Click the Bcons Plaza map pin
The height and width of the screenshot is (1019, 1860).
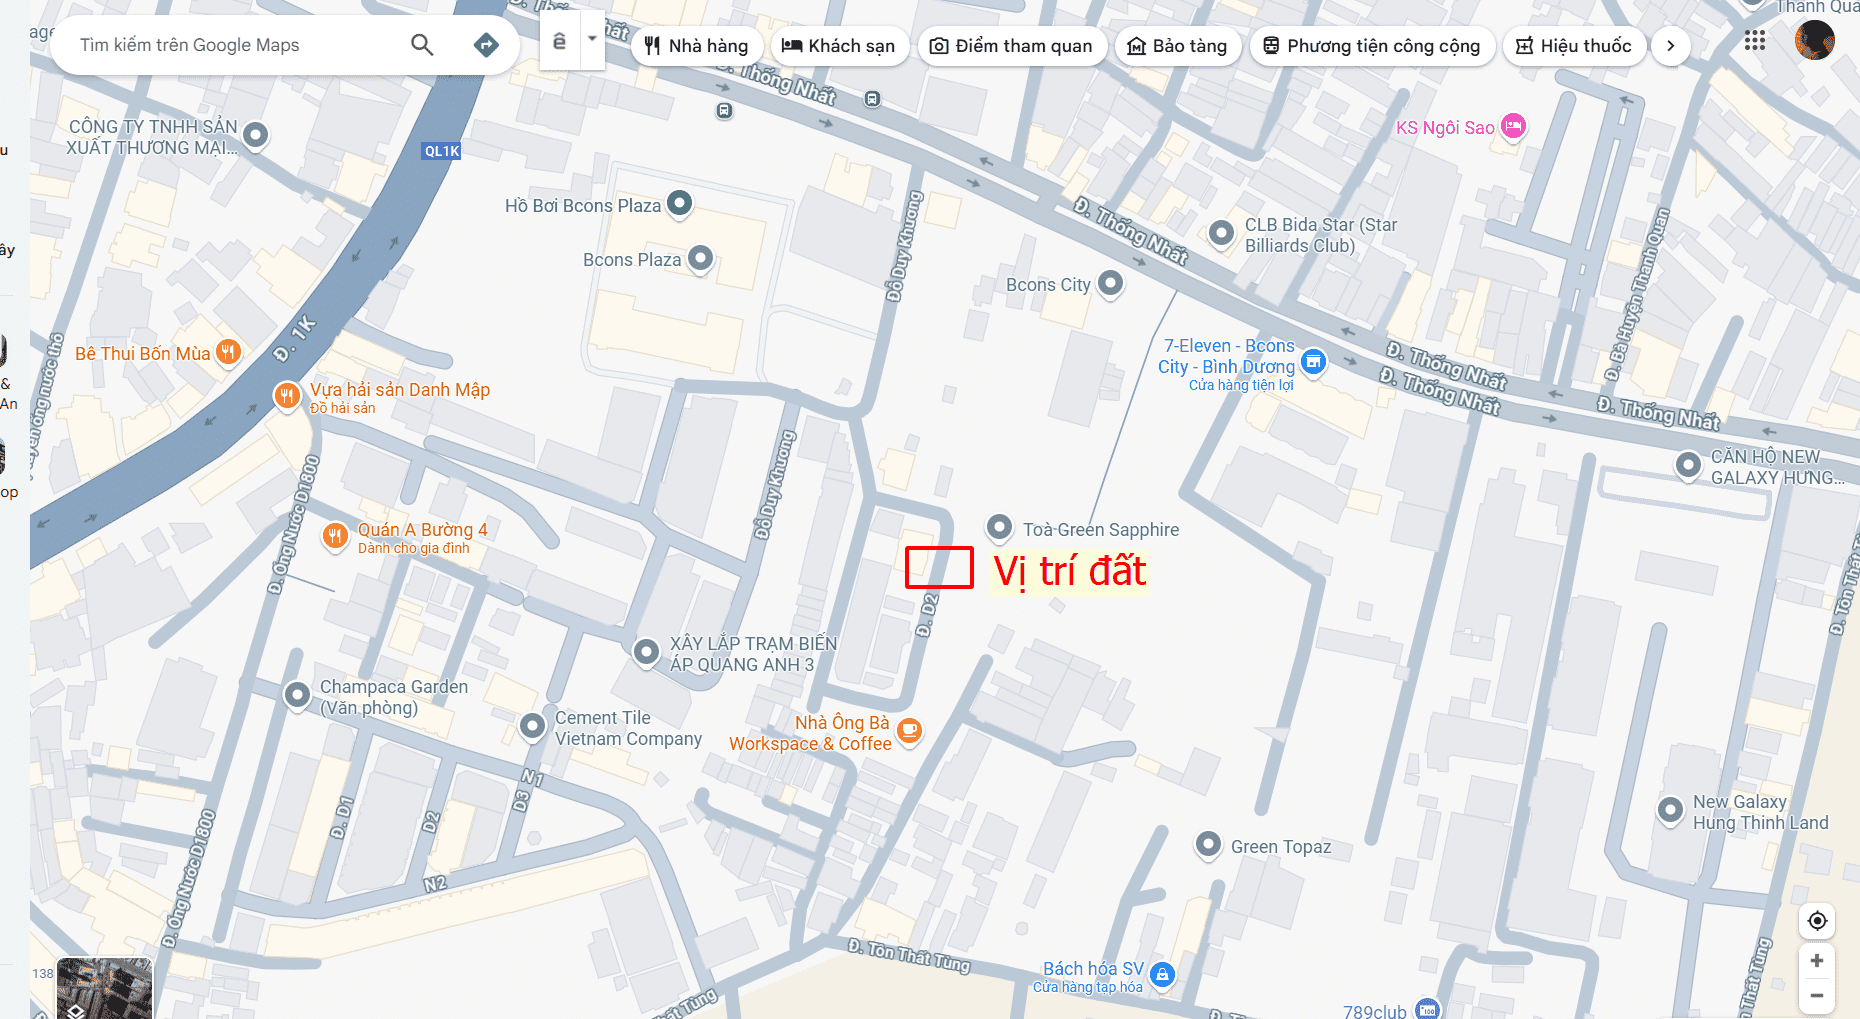pyautogui.click(x=701, y=258)
